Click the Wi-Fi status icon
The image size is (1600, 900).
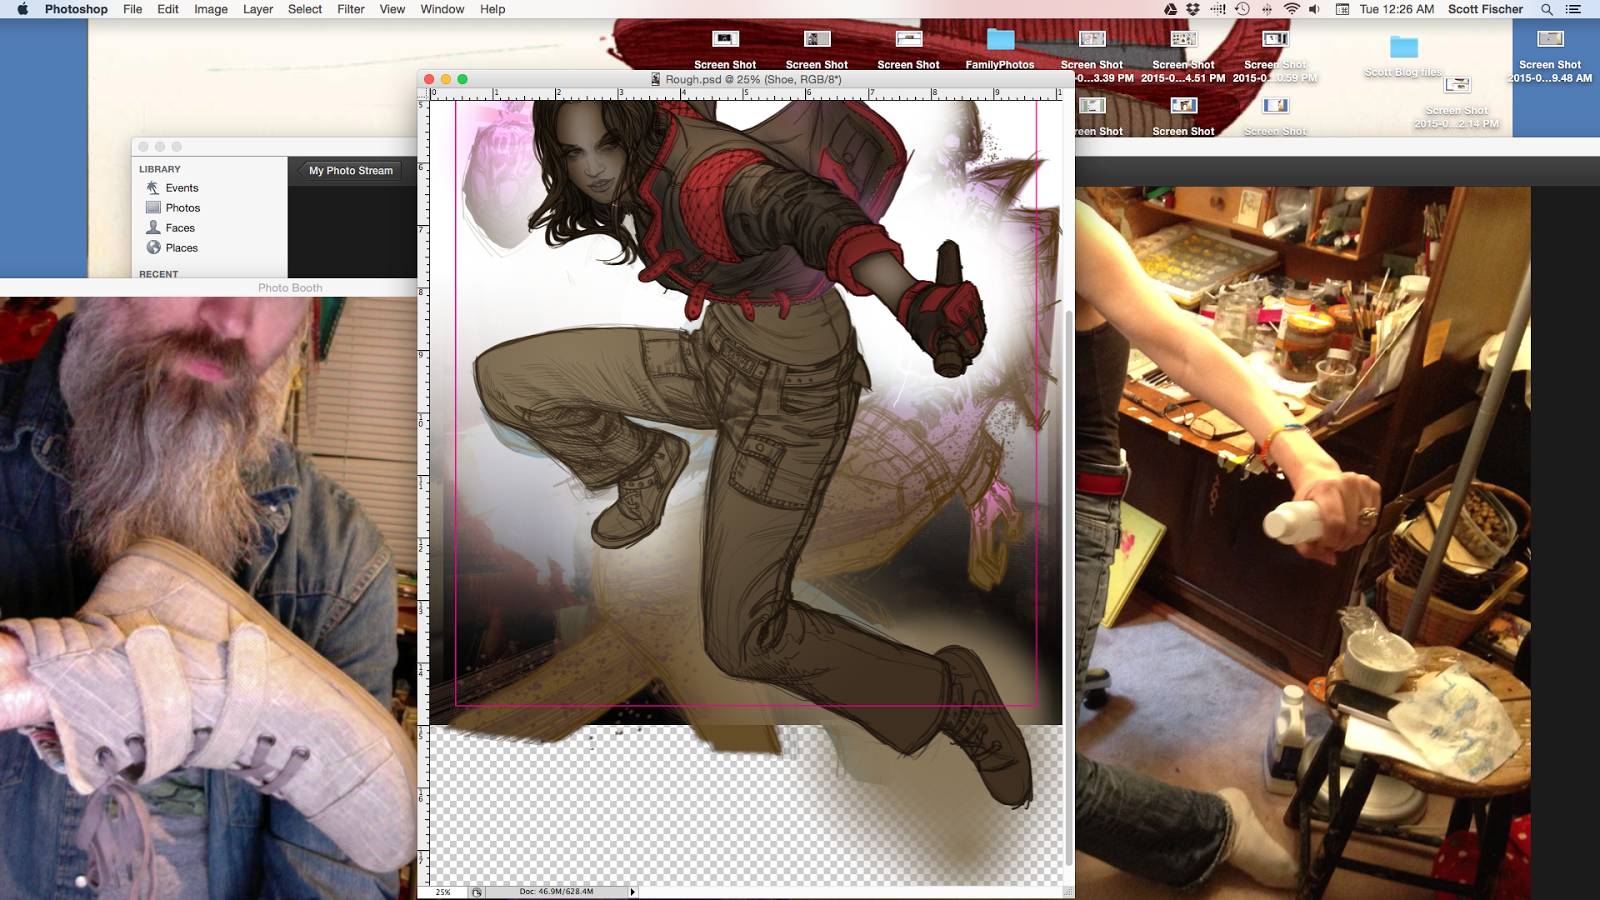[1291, 9]
